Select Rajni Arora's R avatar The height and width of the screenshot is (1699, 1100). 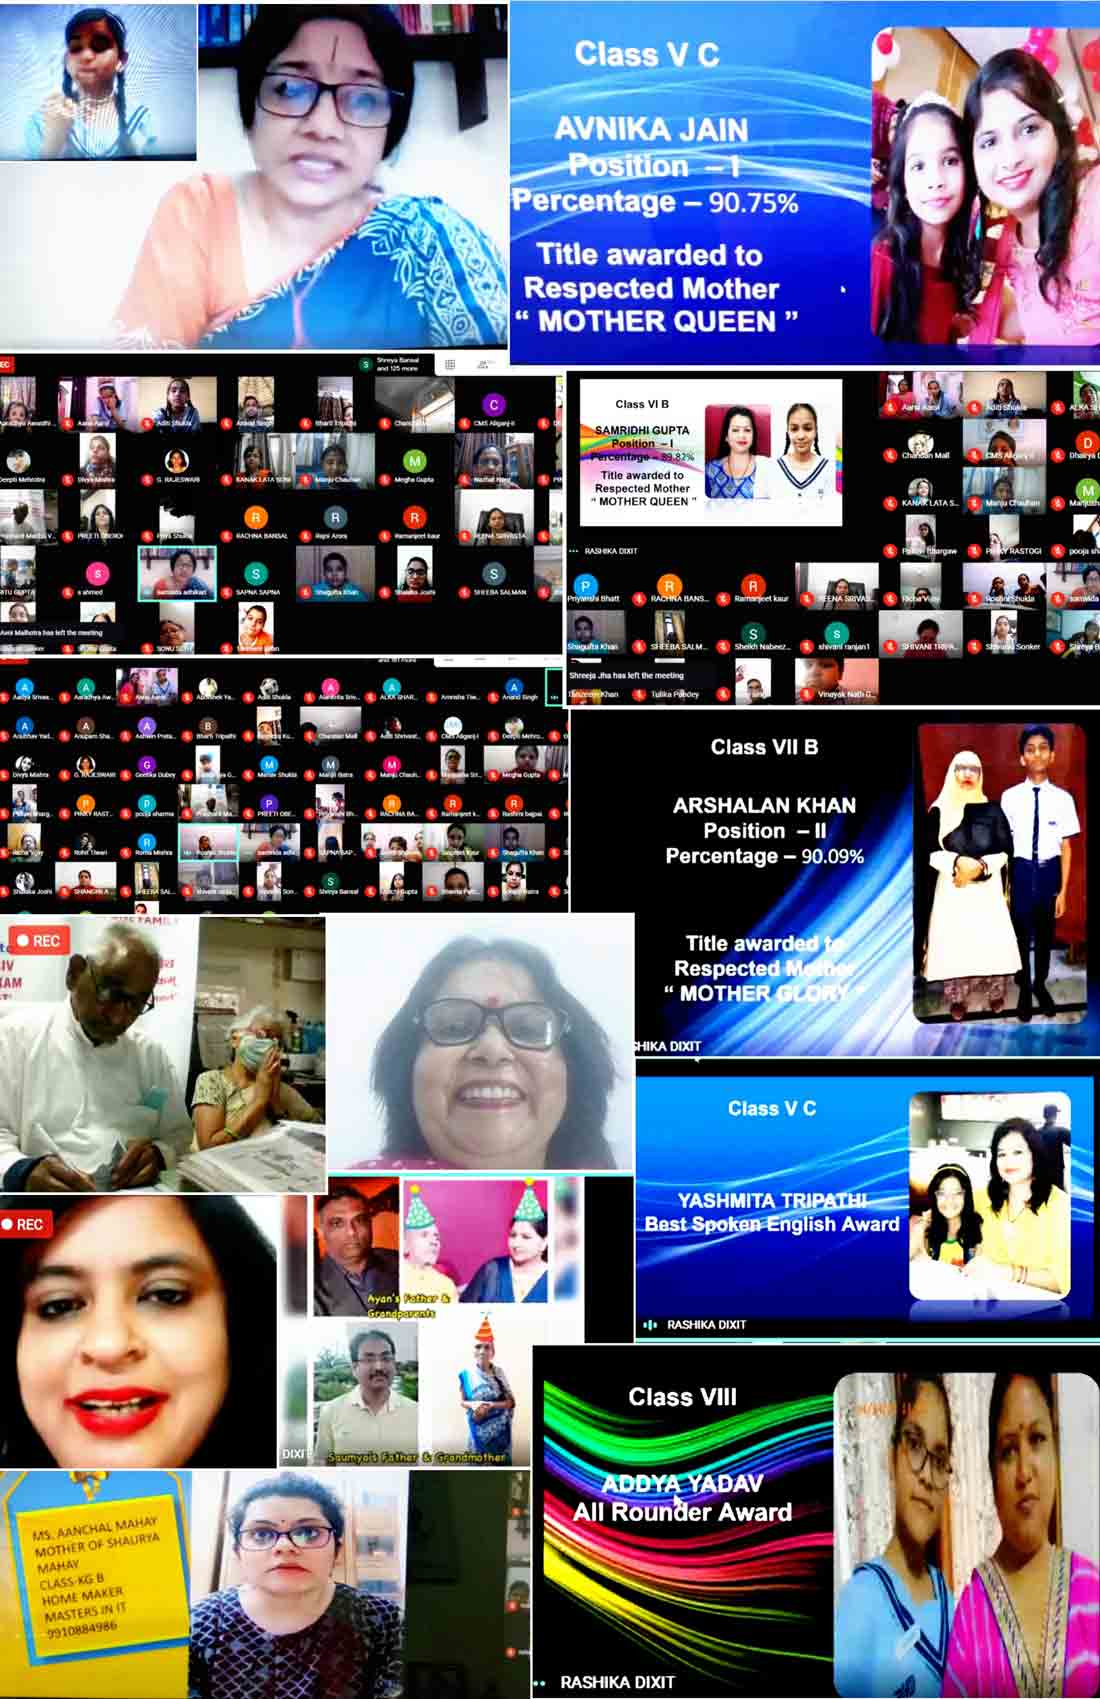335,517
